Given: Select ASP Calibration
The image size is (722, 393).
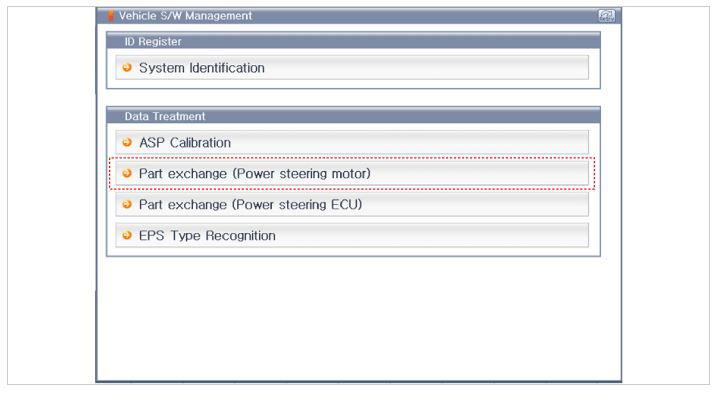Looking at the screenshot, I should (x=352, y=142).
